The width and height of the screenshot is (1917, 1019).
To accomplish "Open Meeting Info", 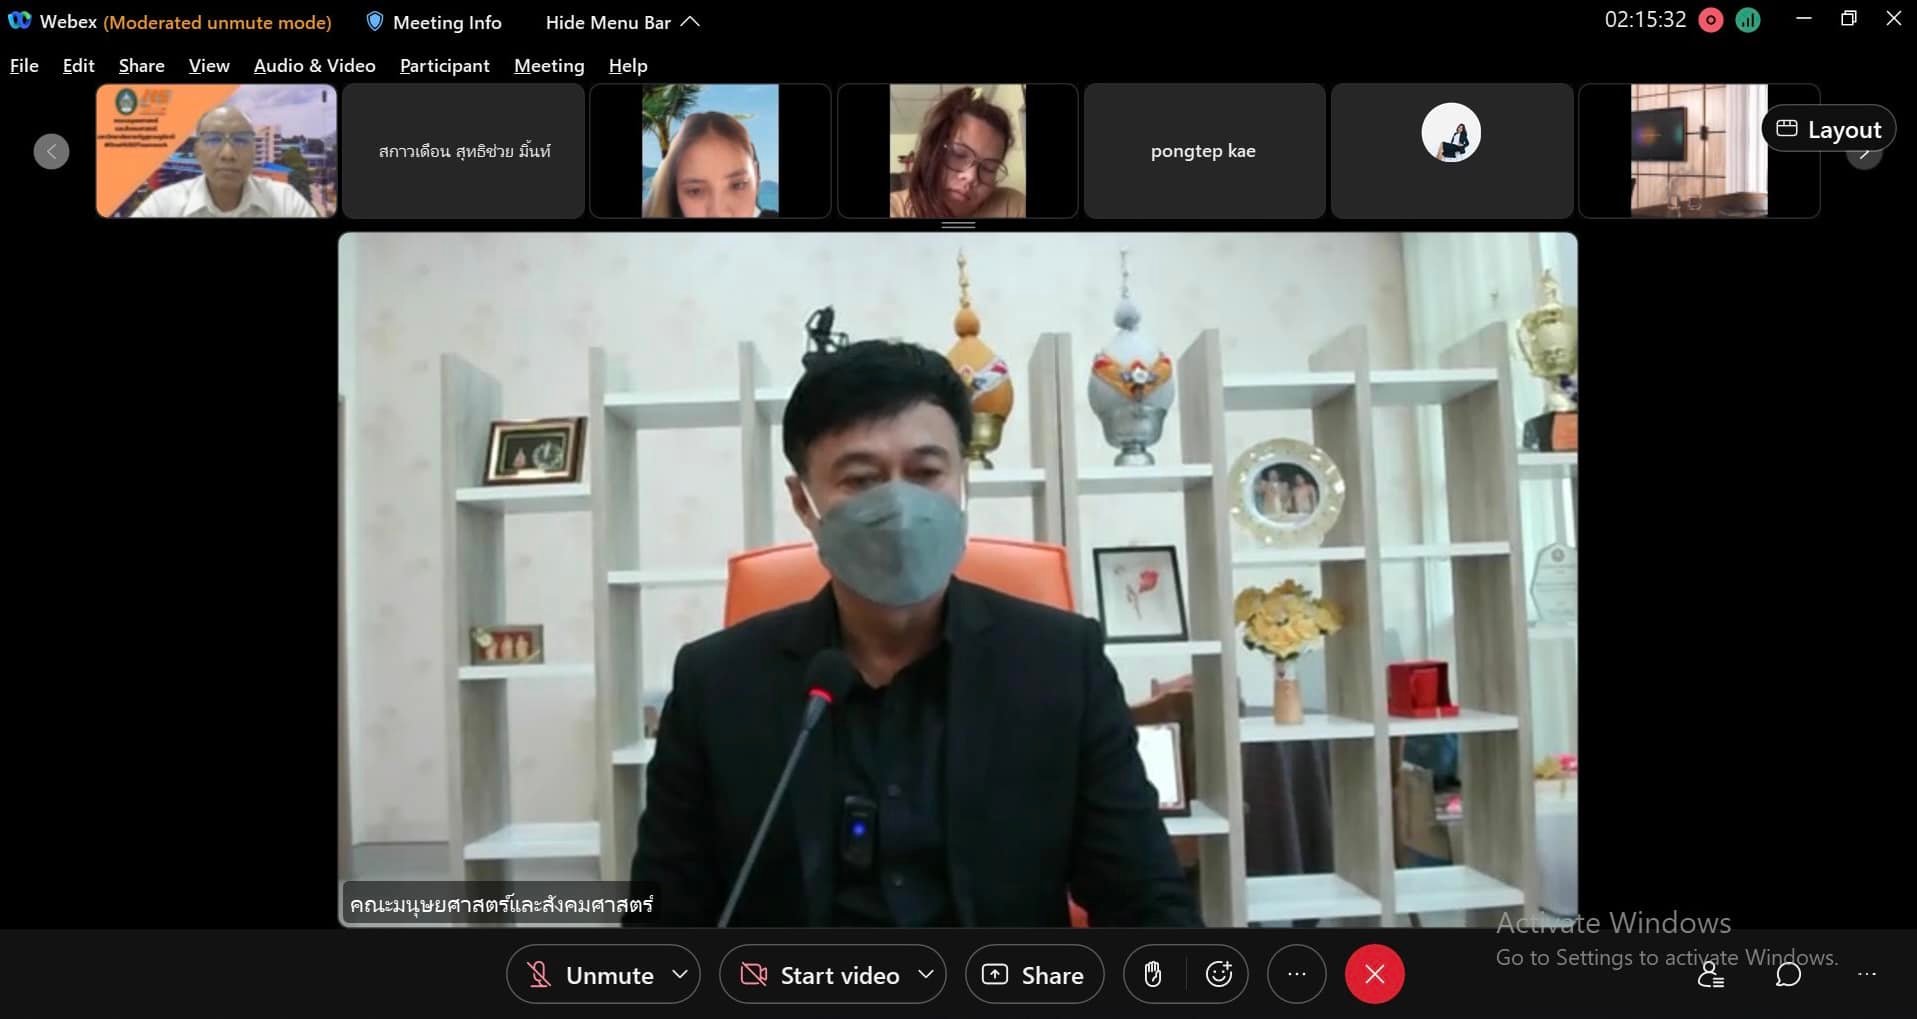I will (434, 22).
